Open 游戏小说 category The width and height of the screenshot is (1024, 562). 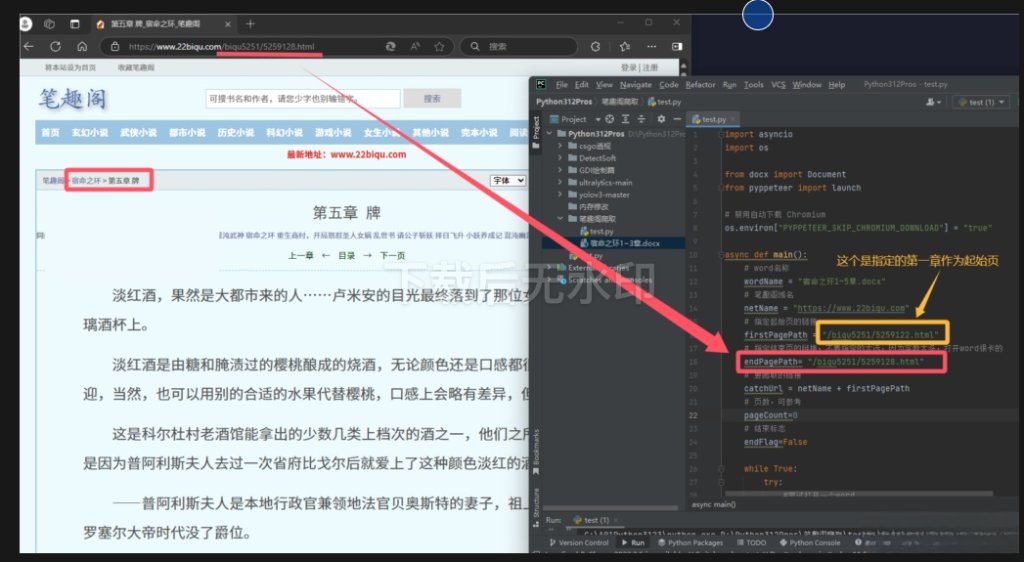click(x=333, y=133)
